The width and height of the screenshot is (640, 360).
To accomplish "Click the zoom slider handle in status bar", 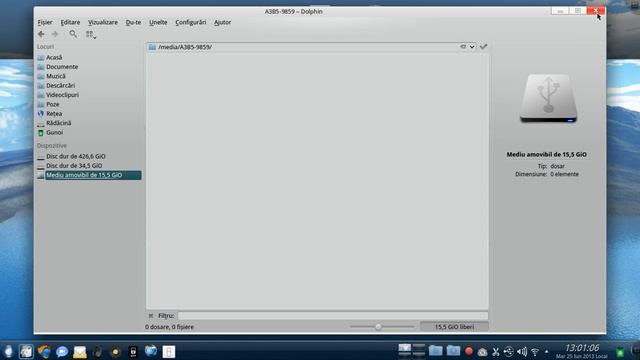I will (378, 327).
